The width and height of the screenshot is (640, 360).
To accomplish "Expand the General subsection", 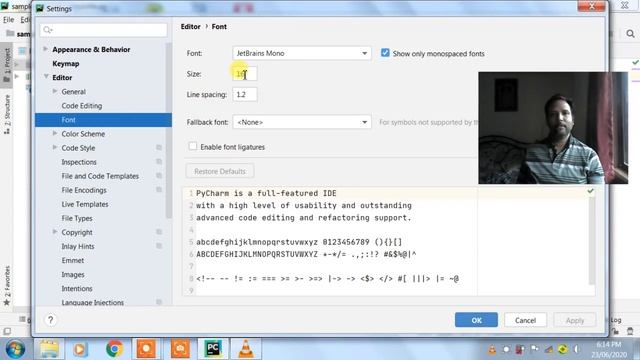I will click(55, 91).
